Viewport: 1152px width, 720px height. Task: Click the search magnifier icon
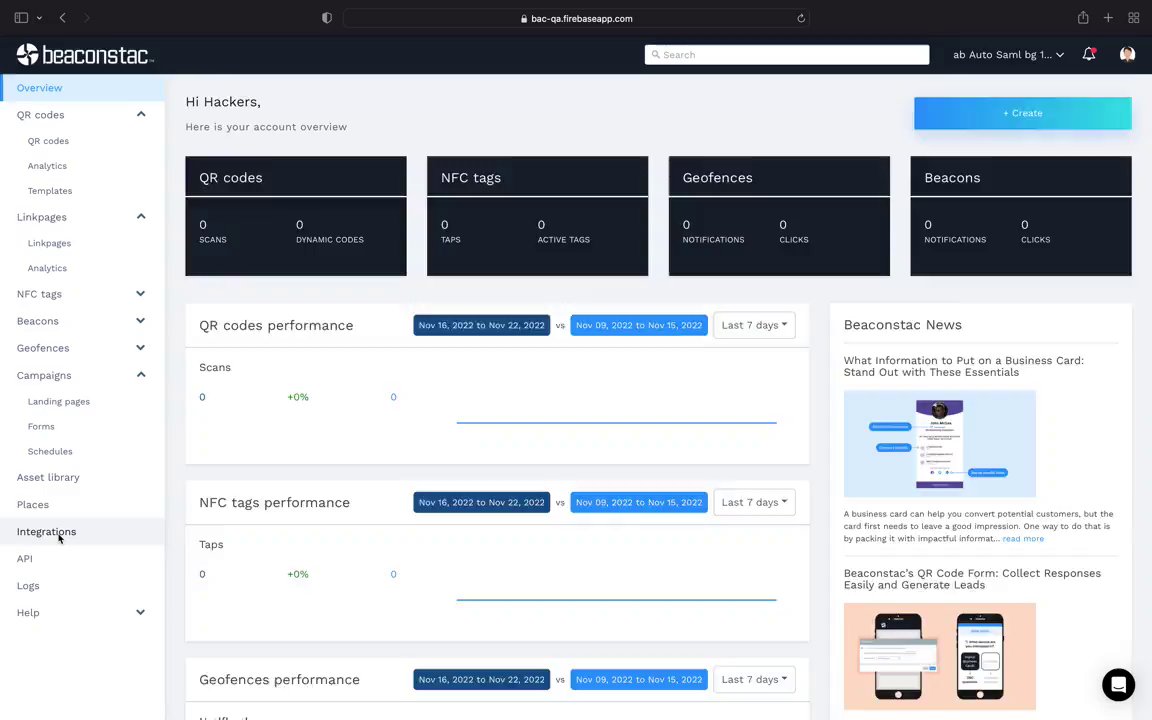655,54
